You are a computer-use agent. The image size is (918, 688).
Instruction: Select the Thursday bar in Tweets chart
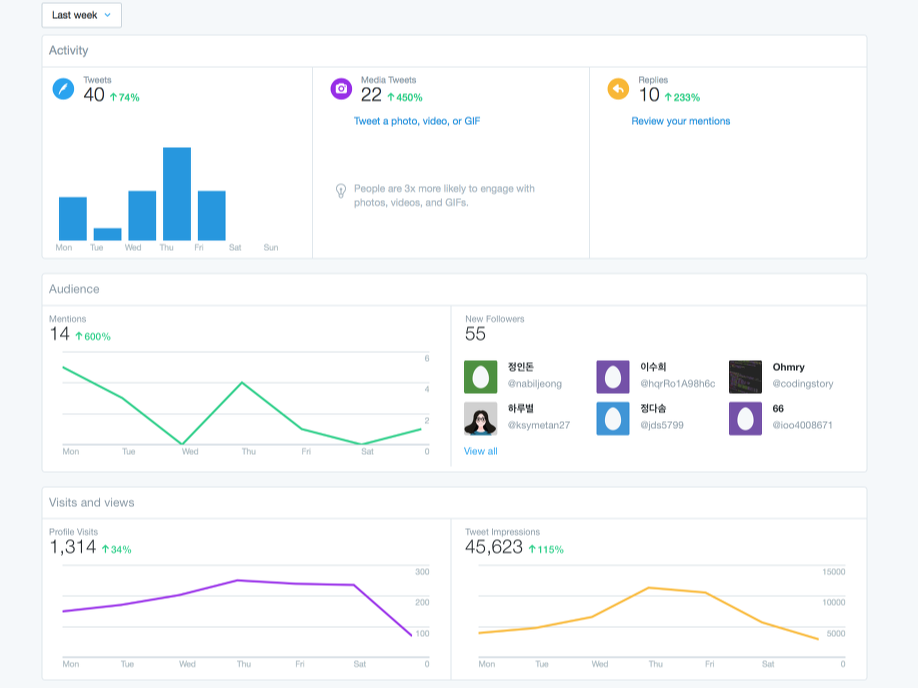click(177, 194)
